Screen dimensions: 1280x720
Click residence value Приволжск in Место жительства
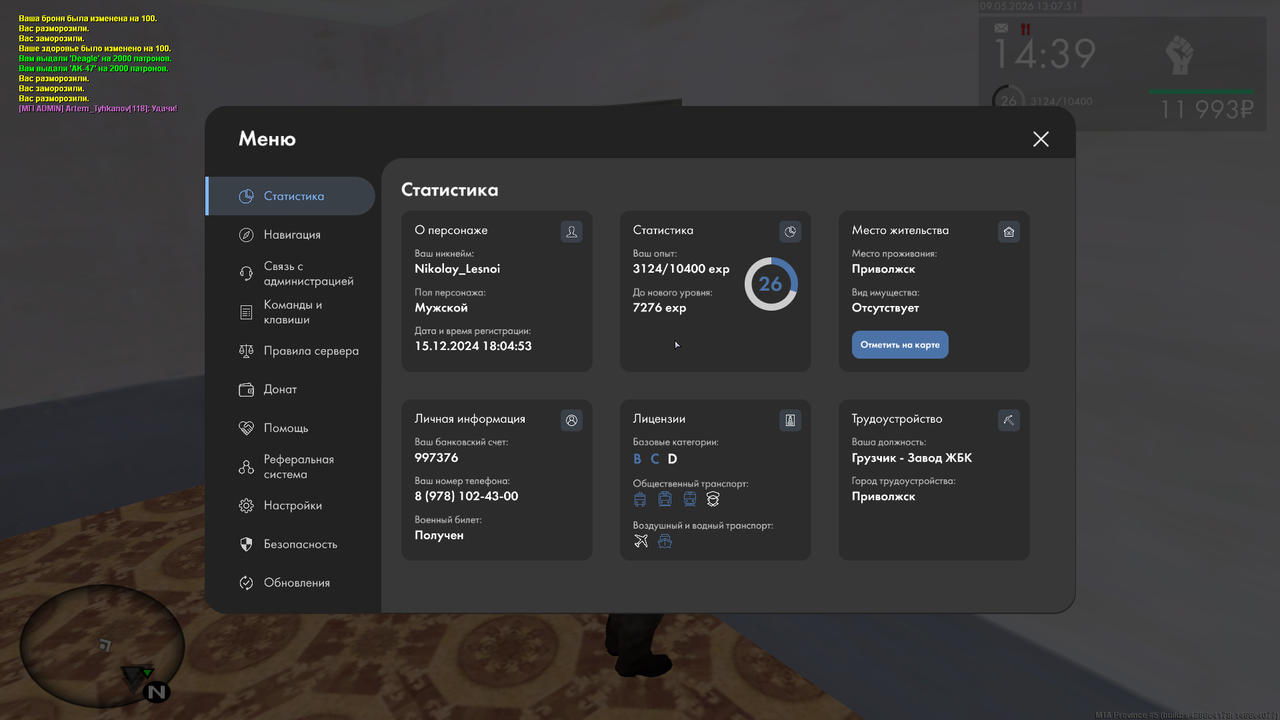pos(883,269)
